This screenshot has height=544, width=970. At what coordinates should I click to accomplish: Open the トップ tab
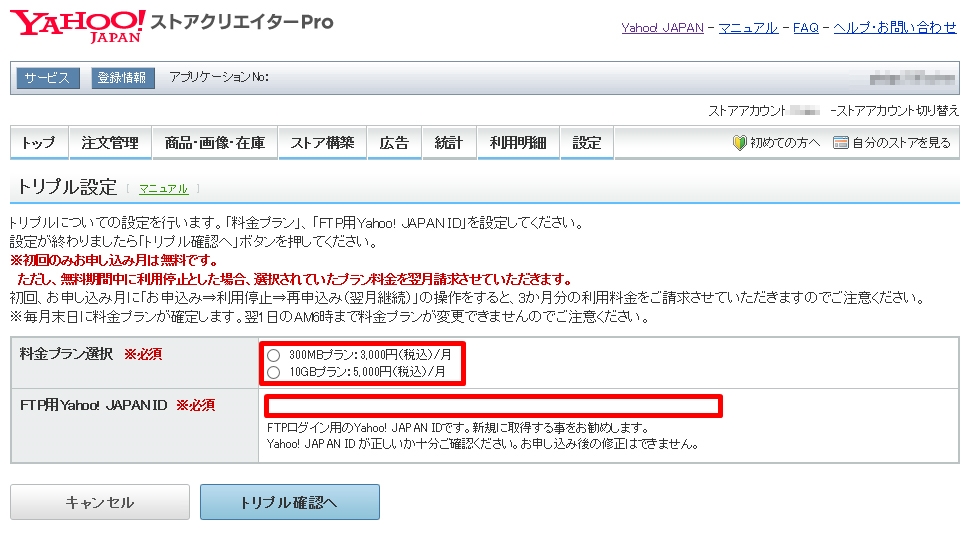coord(39,143)
